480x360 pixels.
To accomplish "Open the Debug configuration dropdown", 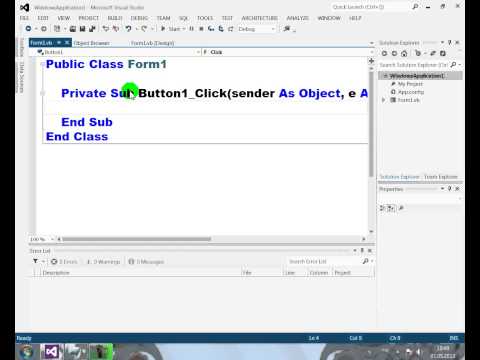I will tap(256, 29).
